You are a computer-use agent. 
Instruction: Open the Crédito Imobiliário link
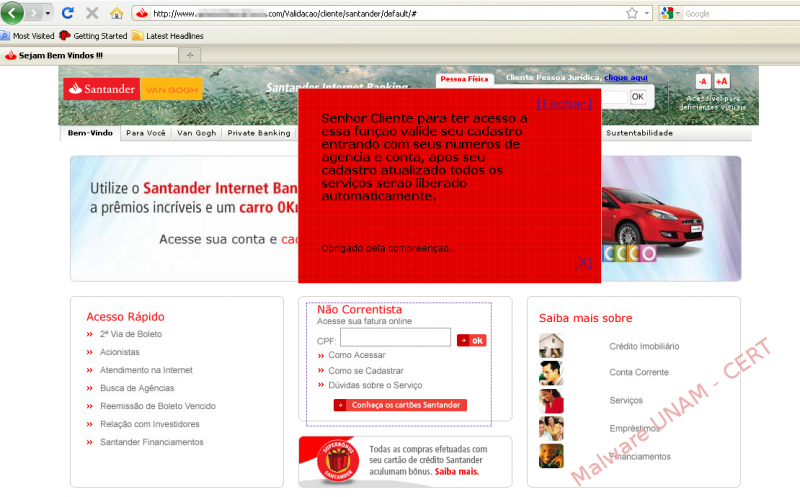644,346
